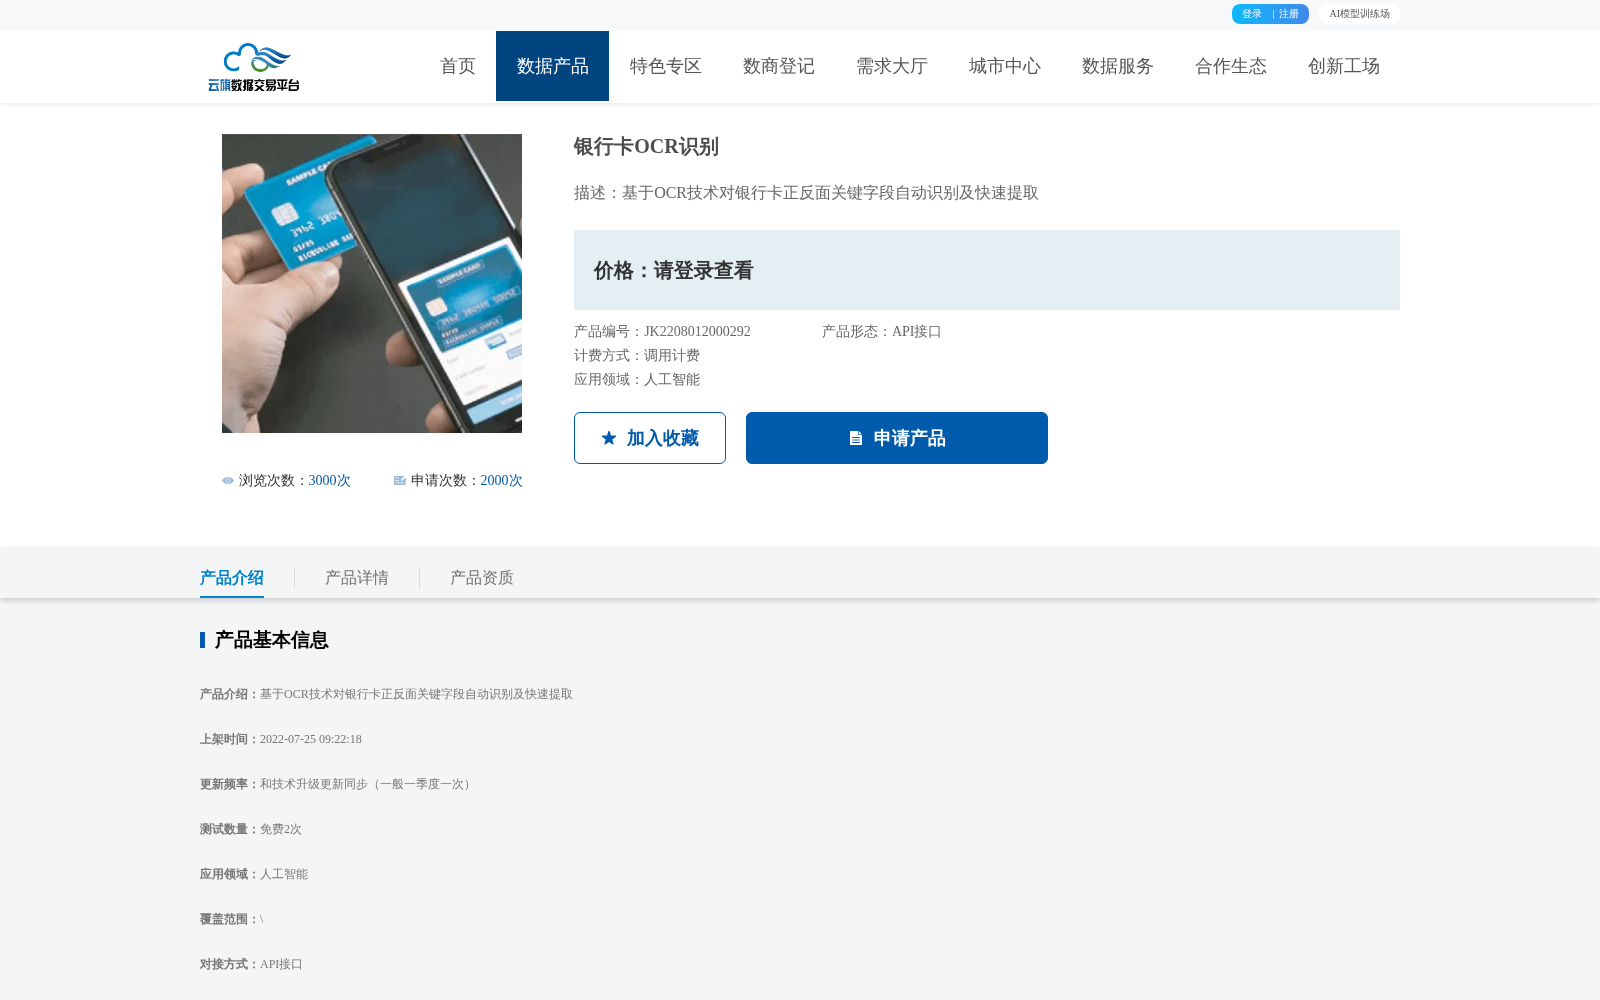Click 应用领域：人工智能 under the price banner
Image resolution: width=1600 pixels, height=1000 pixels.
click(637, 380)
